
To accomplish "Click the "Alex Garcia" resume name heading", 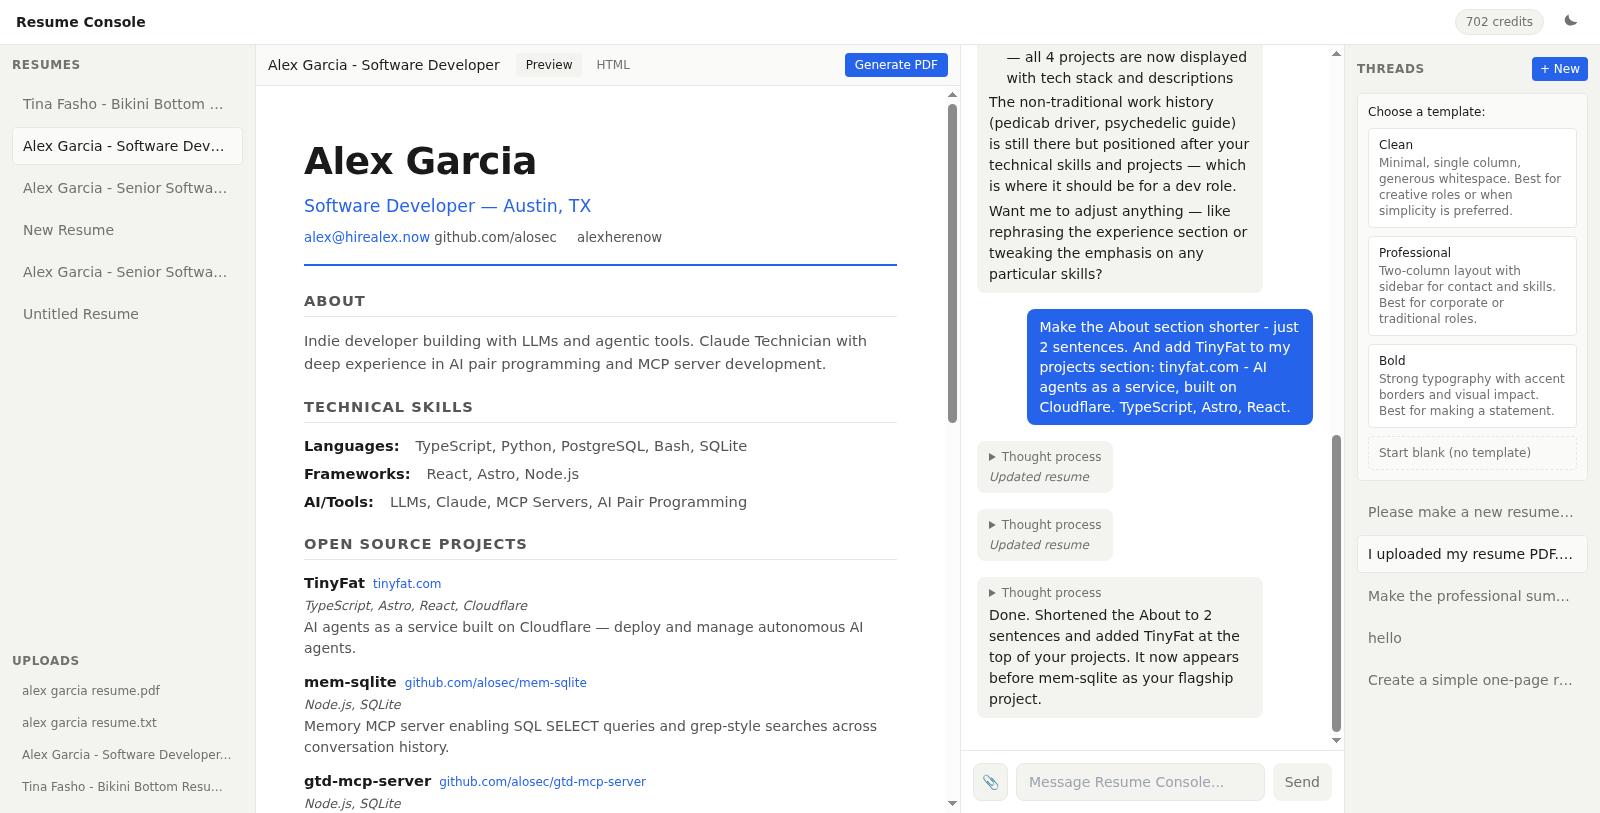I will pyautogui.click(x=420, y=161).
